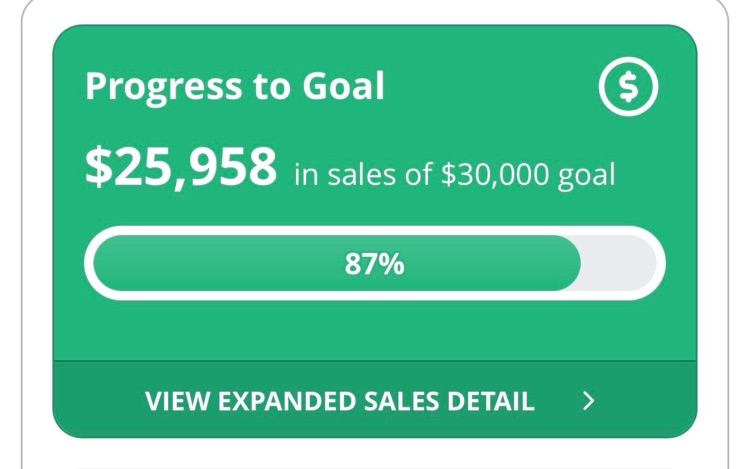This screenshot has width=750, height=469.
Task: Click the white outline of the progress bar
Action: (x=375, y=231)
